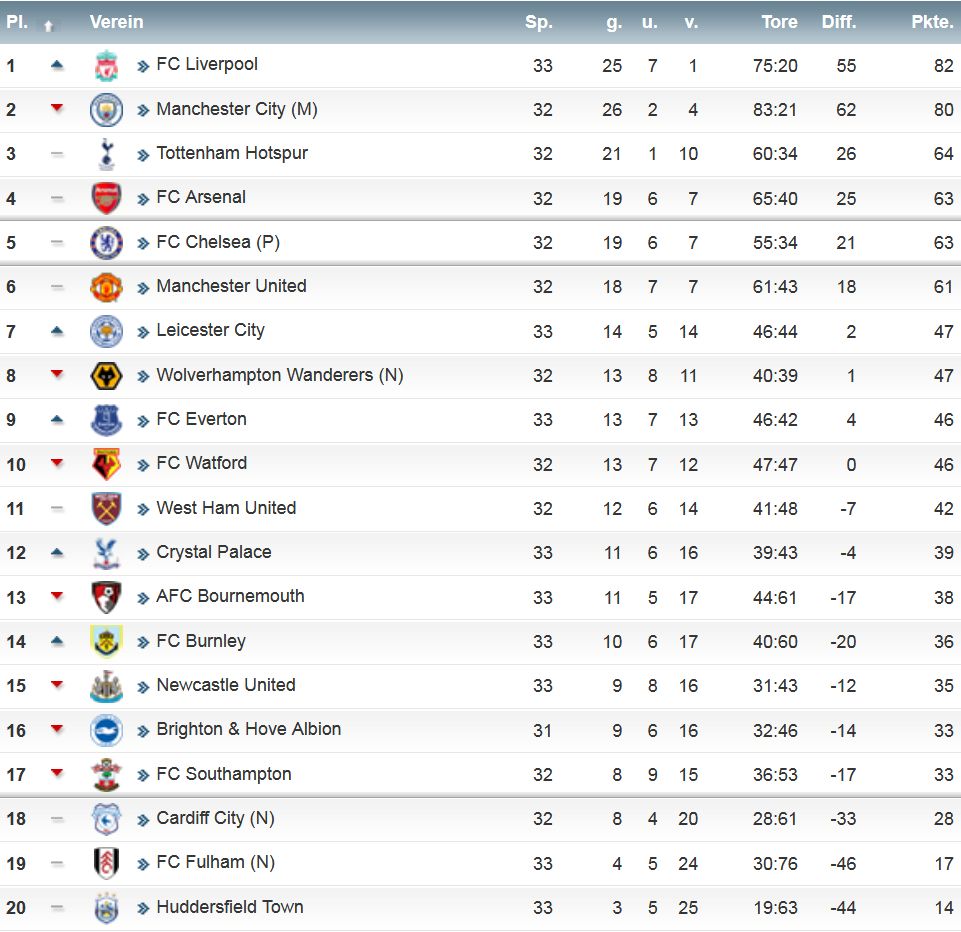Open the Leicester City team link

pos(210,330)
